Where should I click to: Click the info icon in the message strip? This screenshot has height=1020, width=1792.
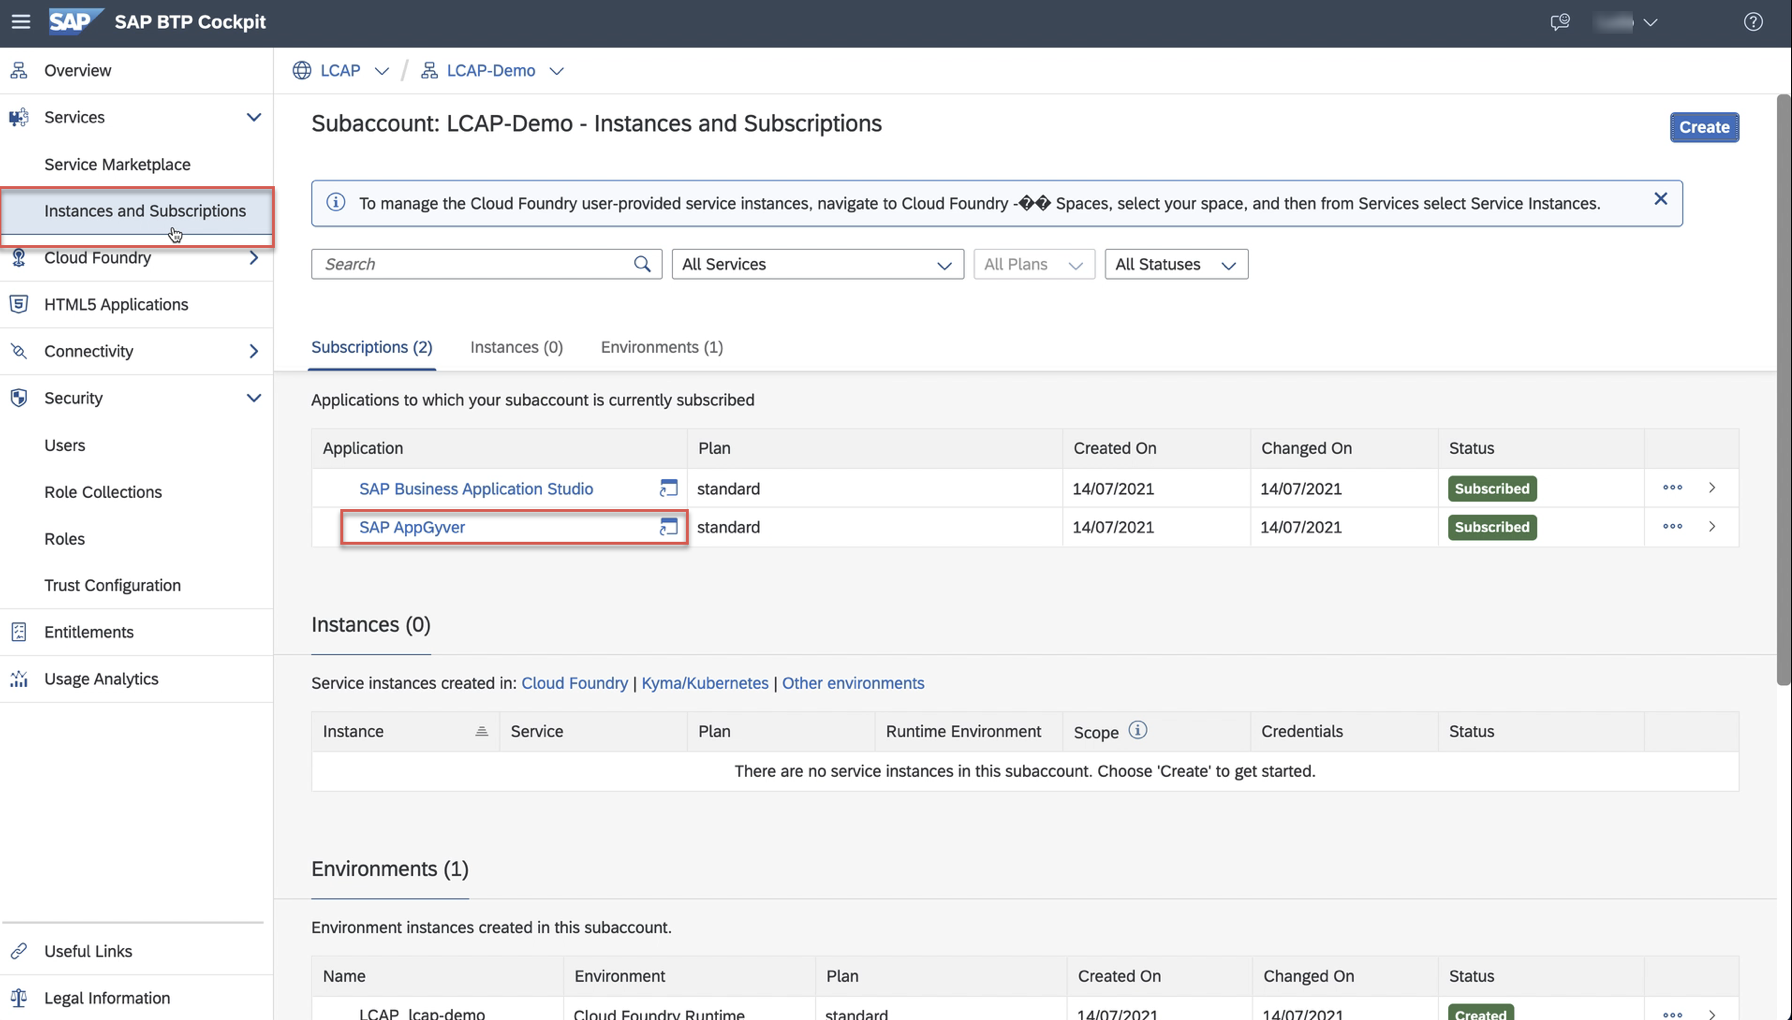[x=336, y=203]
